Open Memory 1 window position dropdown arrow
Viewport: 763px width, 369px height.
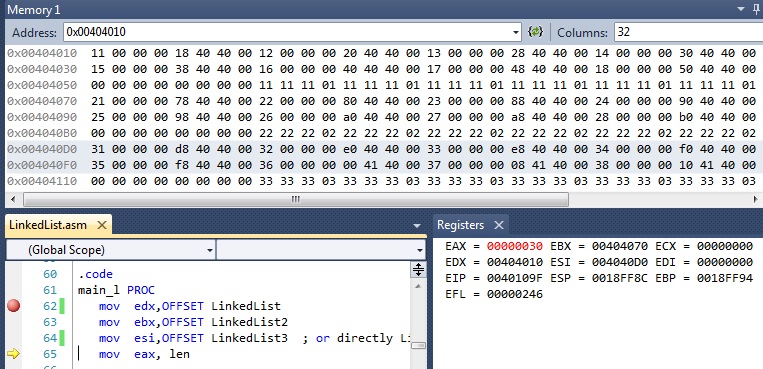pyautogui.click(x=741, y=9)
